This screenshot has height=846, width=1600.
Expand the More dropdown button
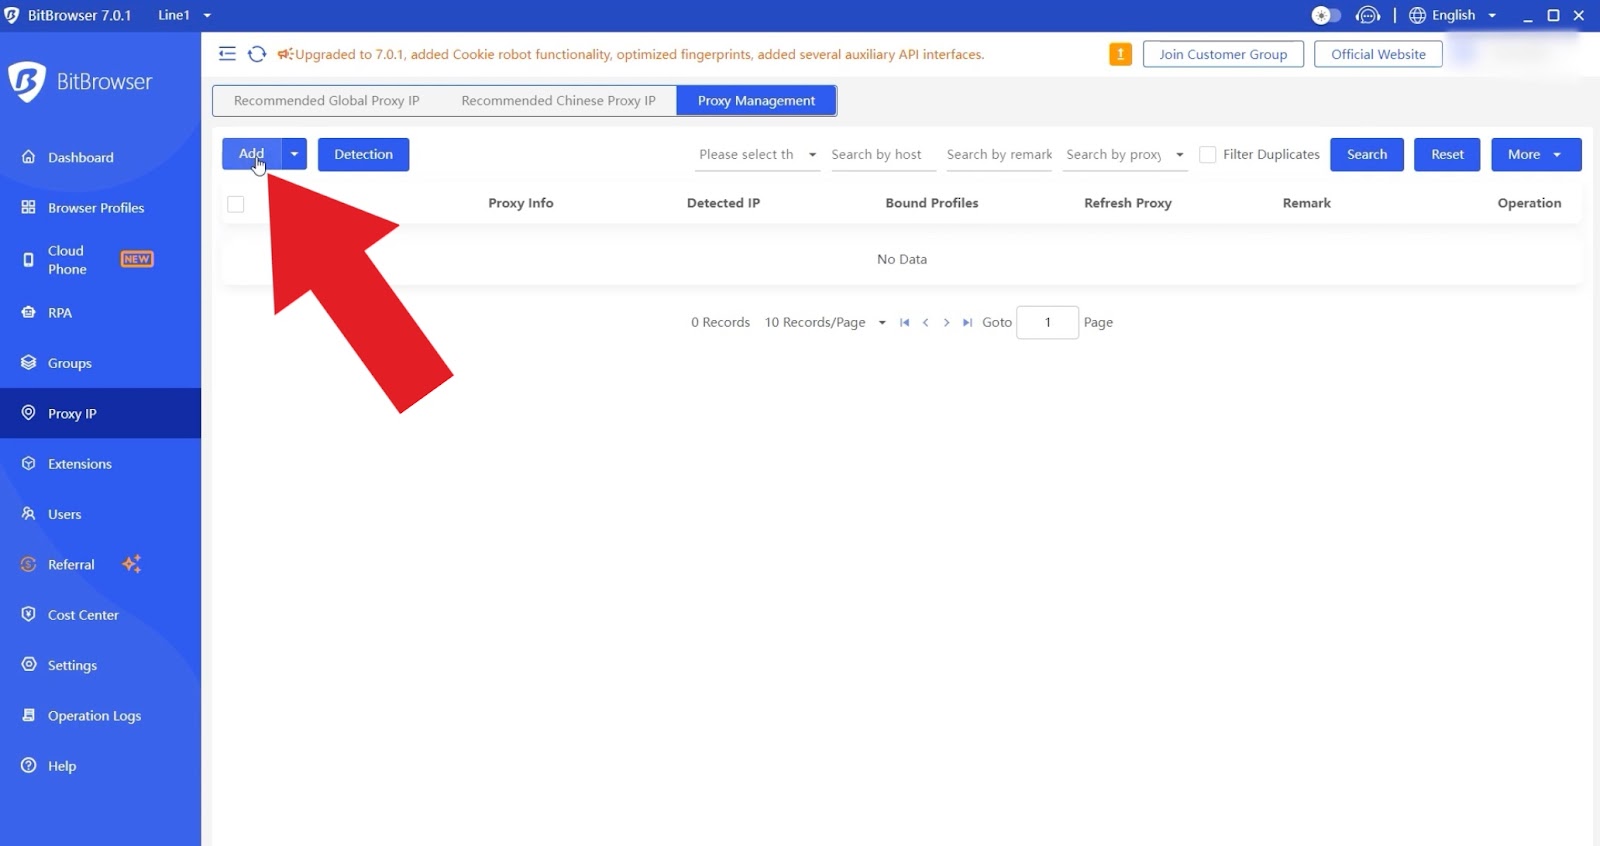click(x=1536, y=154)
